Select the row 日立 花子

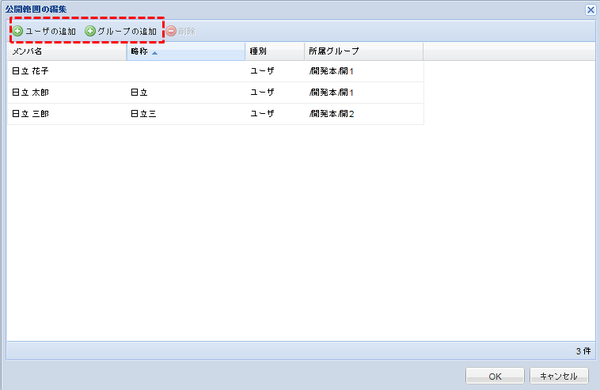click(215, 71)
